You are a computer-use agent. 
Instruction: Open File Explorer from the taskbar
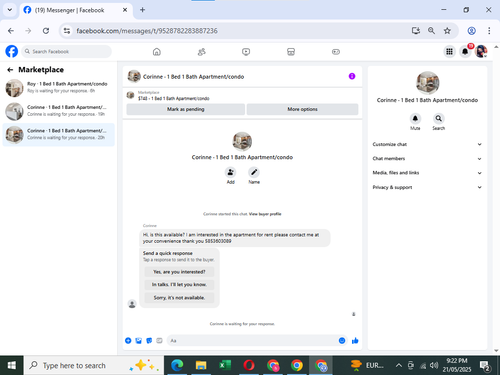201,365
